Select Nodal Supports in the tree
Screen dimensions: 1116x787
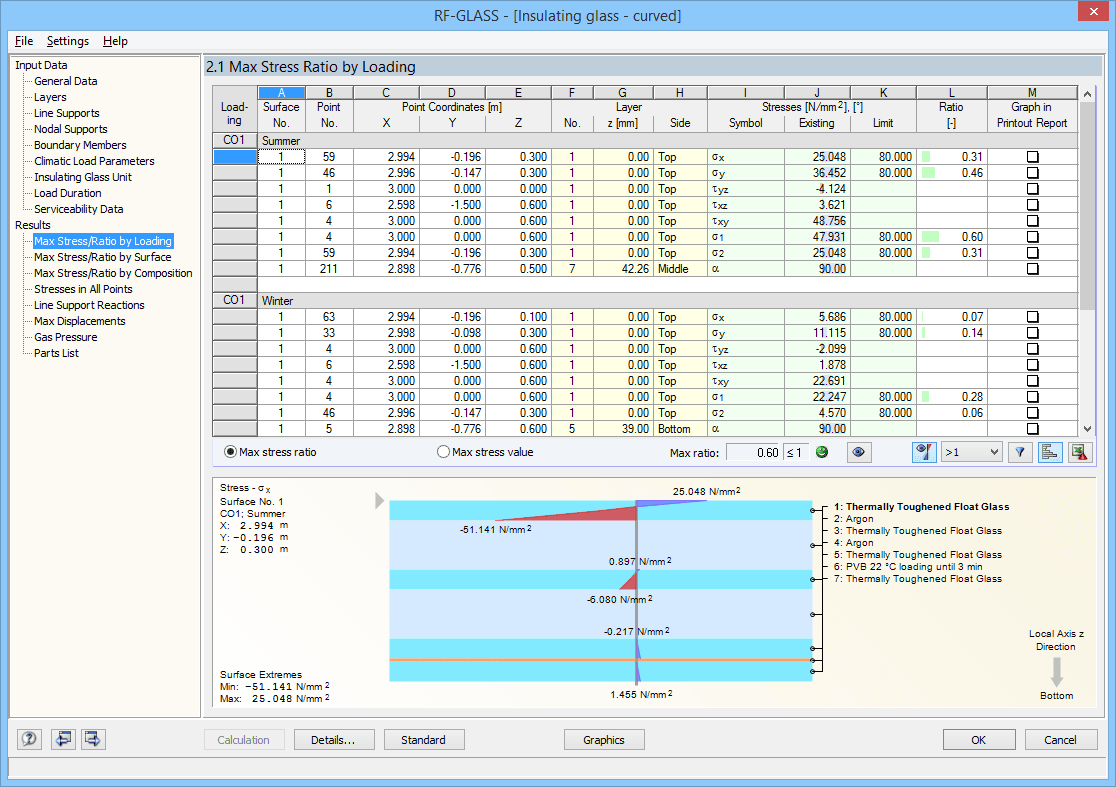(x=70, y=130)
